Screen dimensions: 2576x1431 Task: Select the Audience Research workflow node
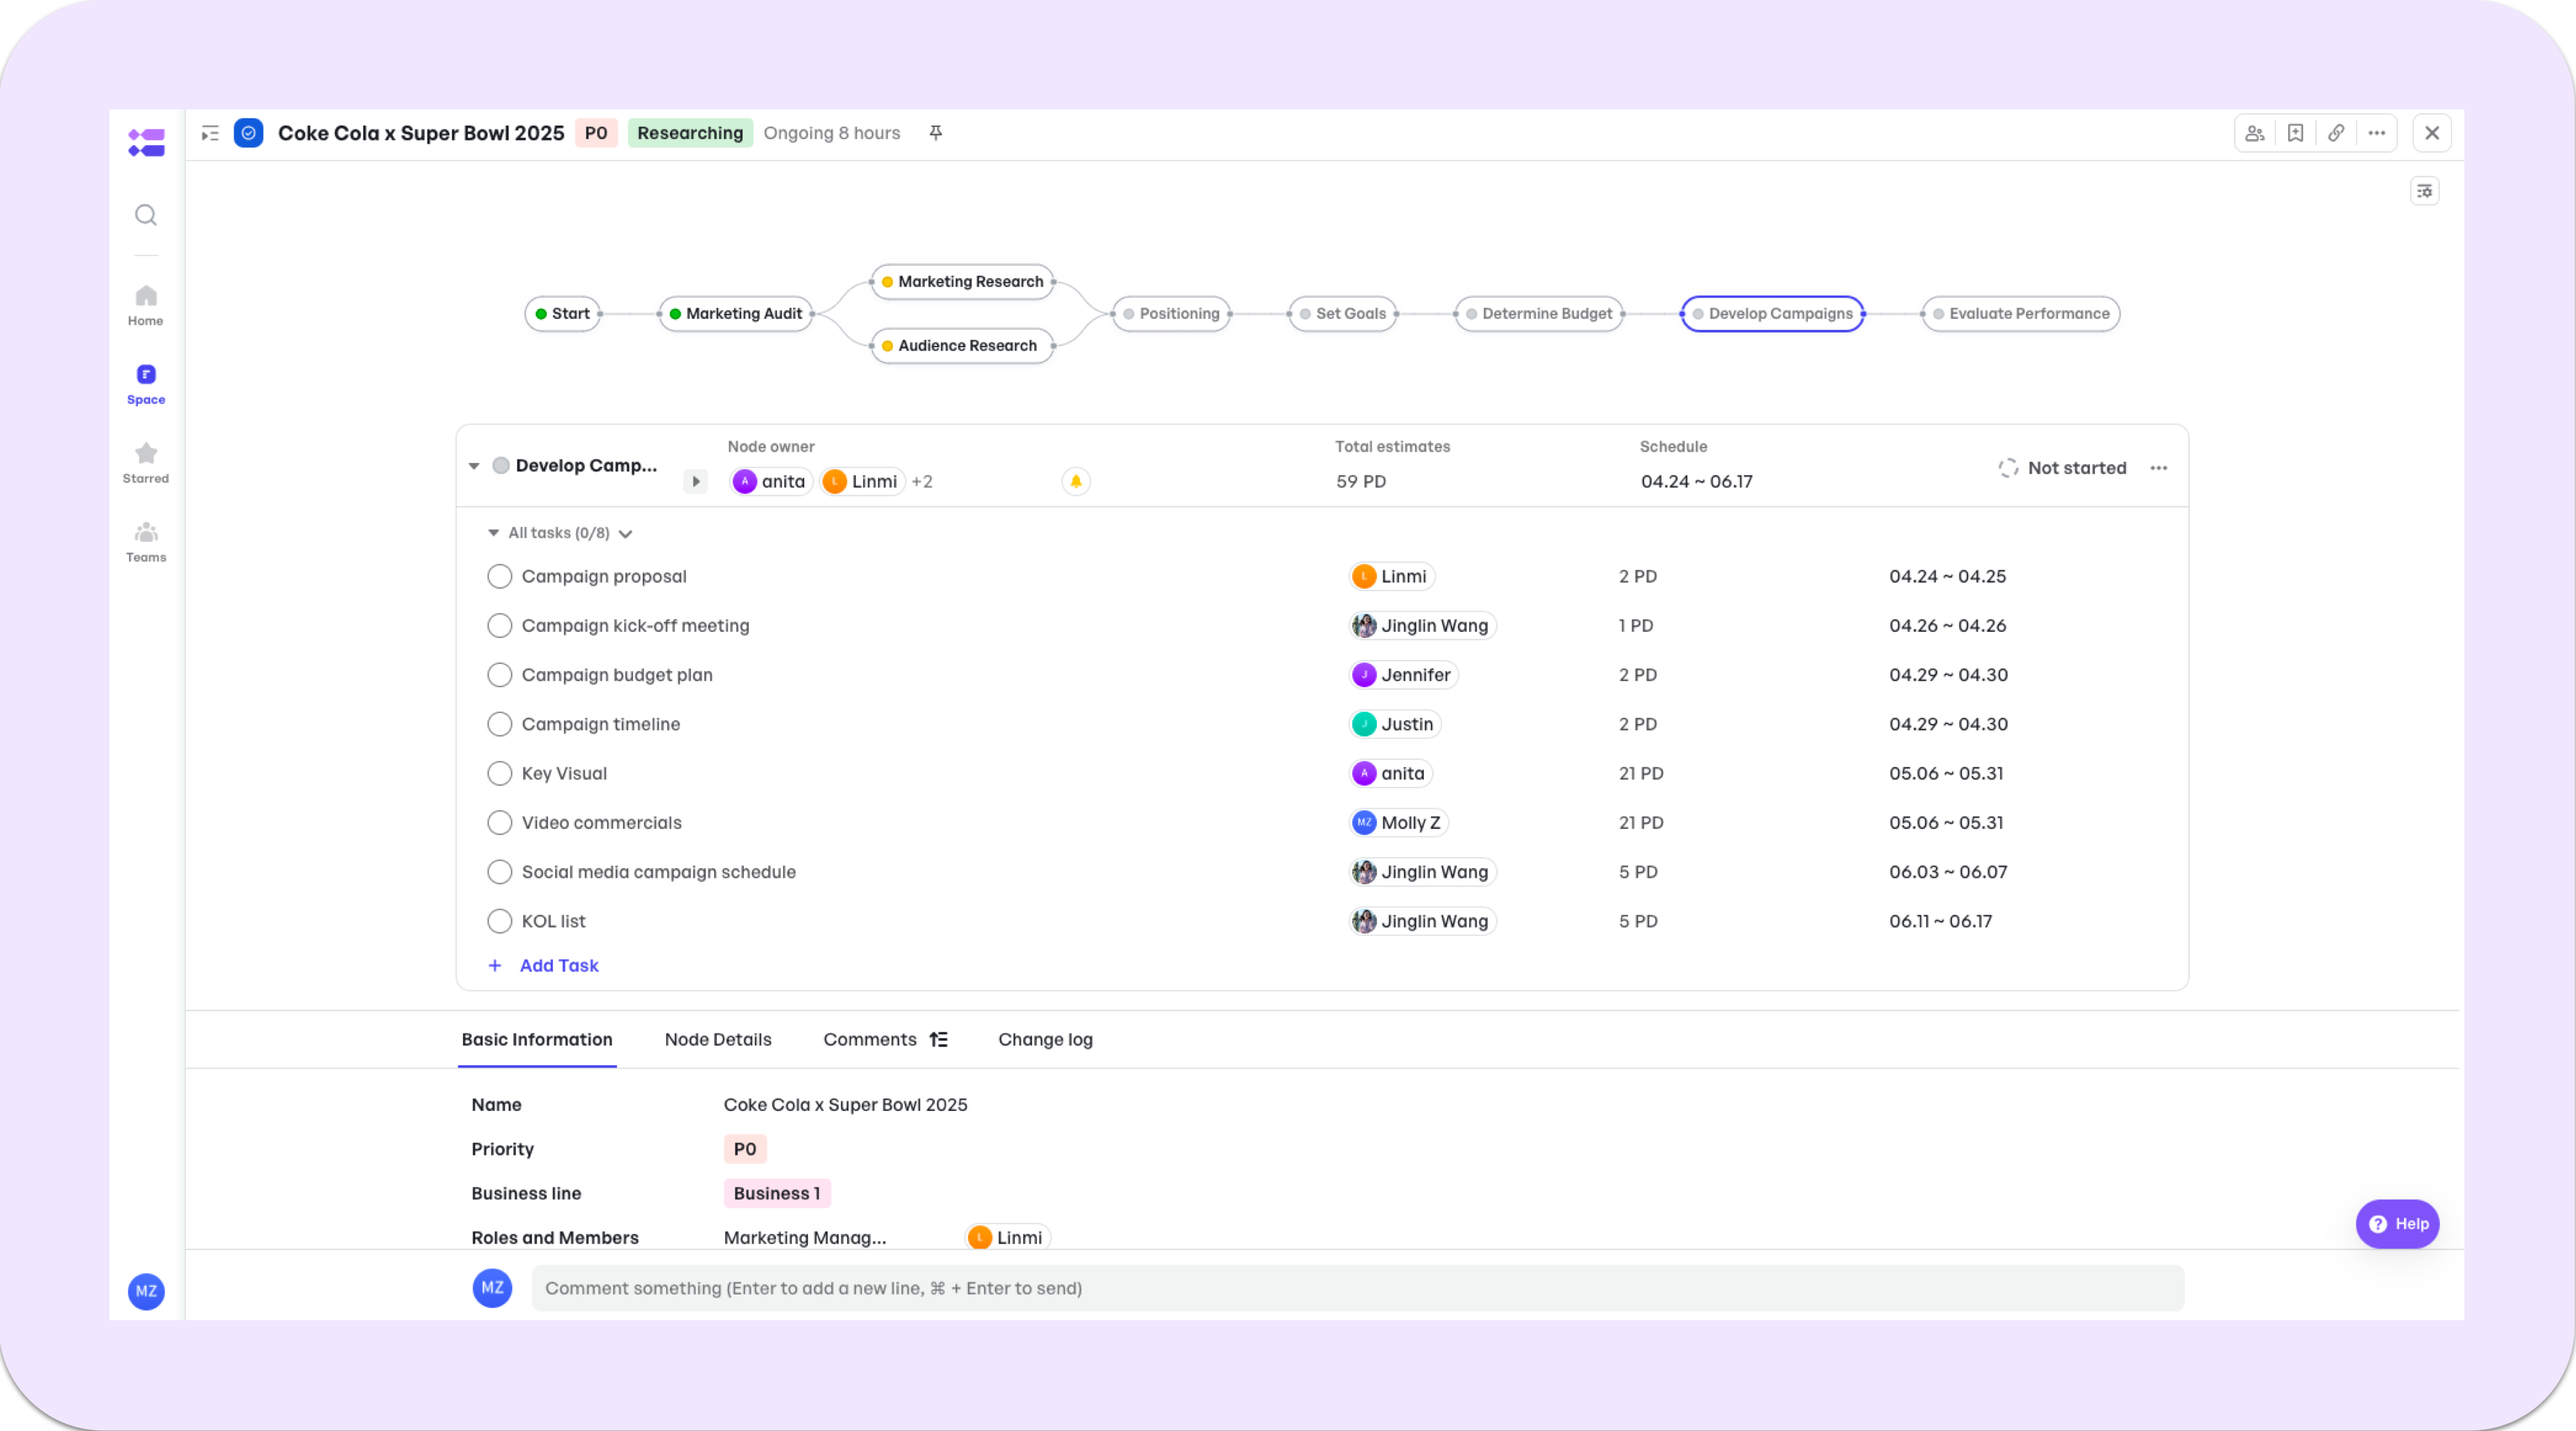pos(962,345)
